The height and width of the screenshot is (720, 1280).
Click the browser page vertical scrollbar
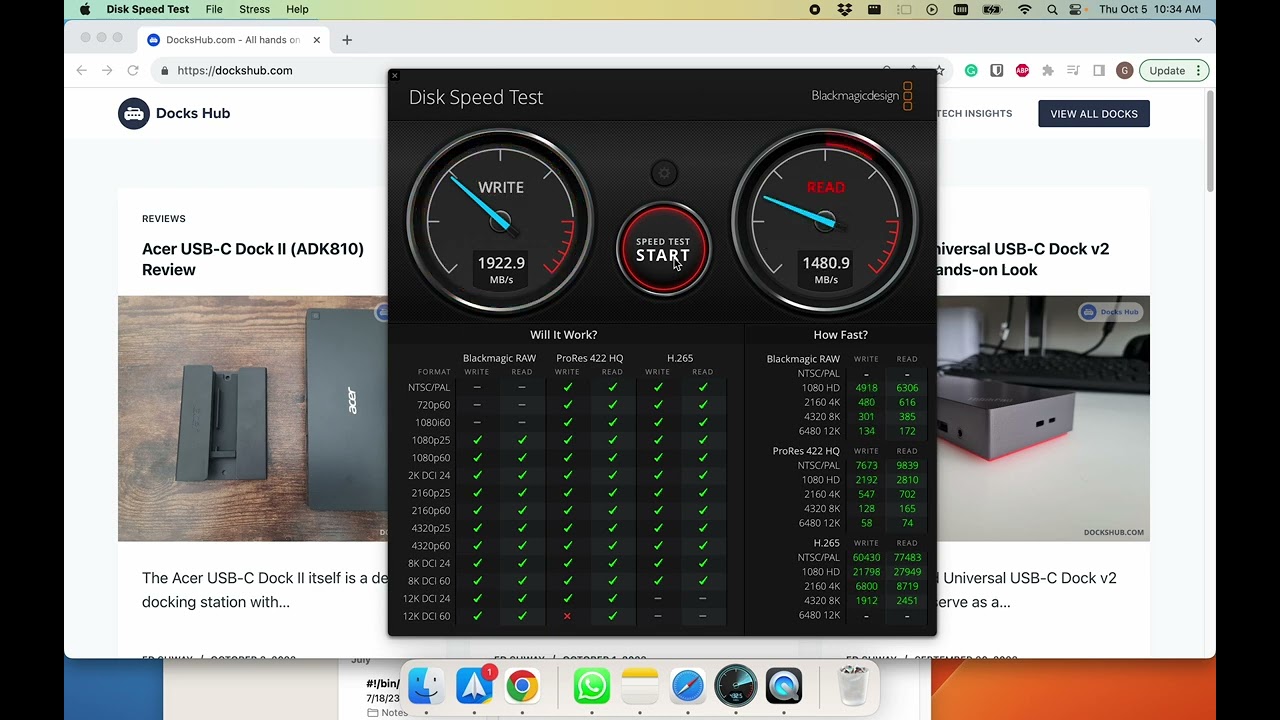click(1210, 142)
